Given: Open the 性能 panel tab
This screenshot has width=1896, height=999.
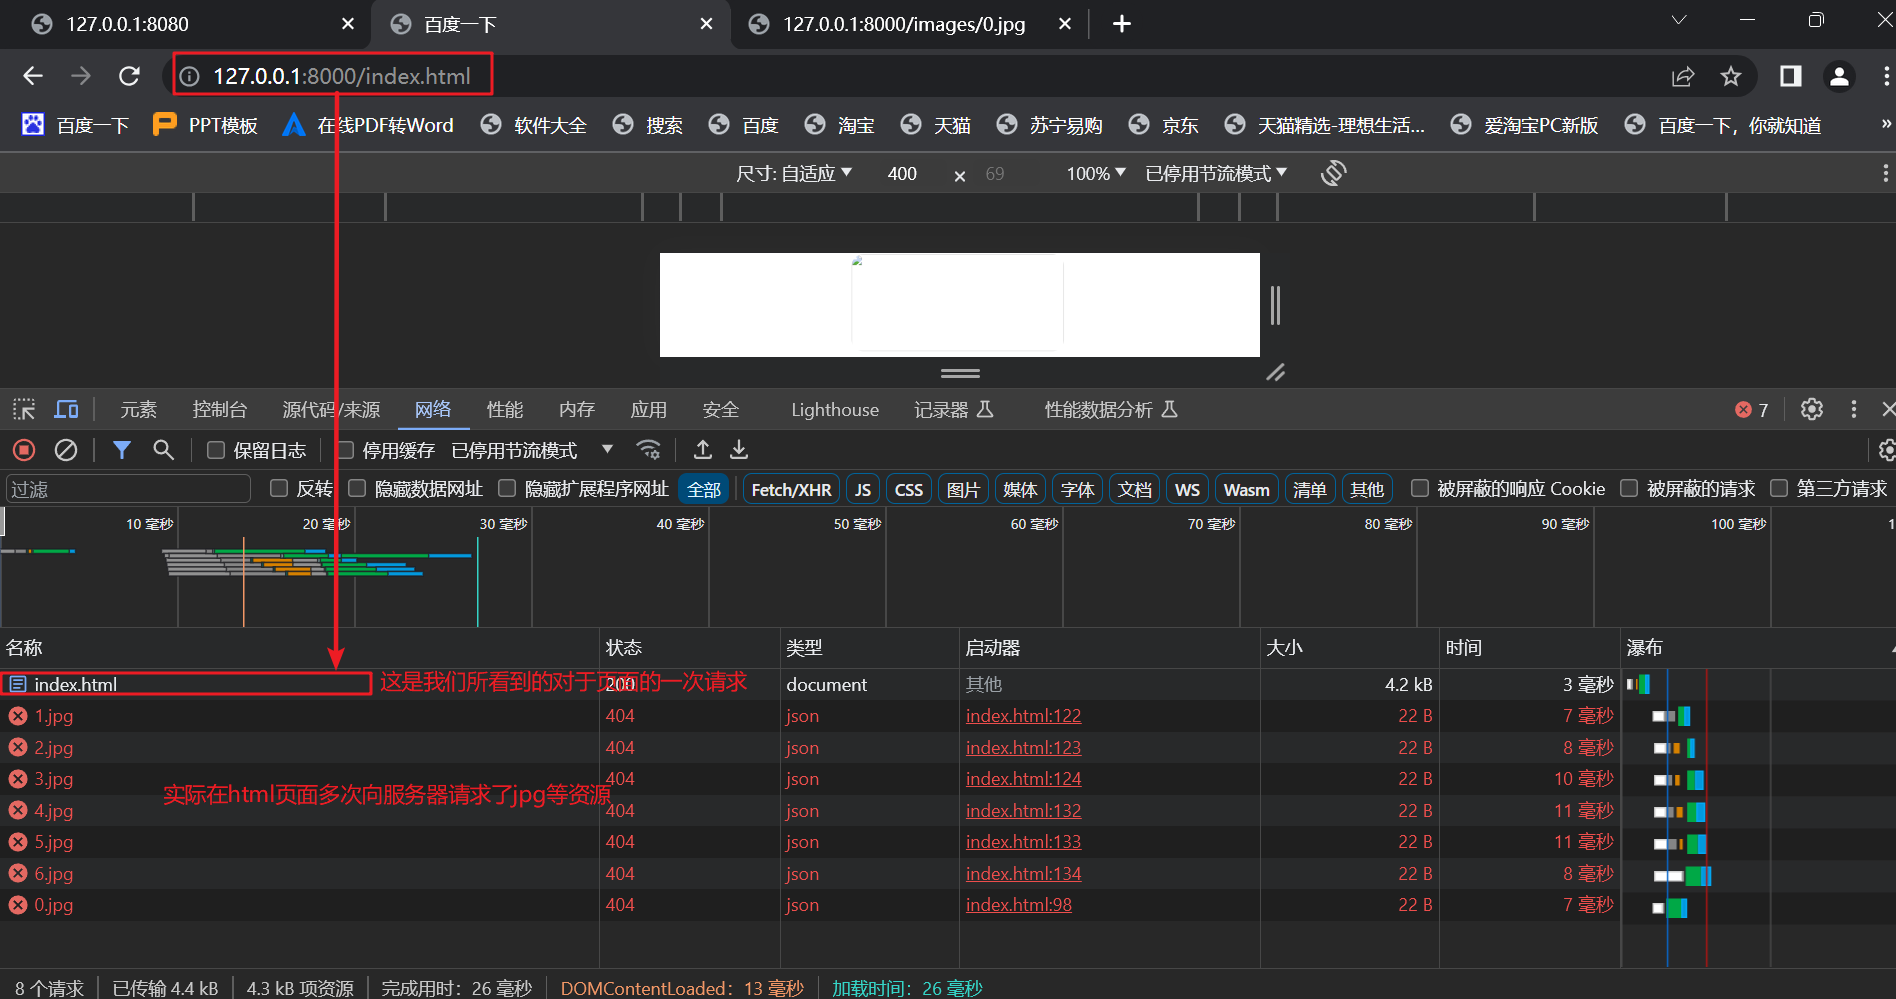Looking at the screenshot, I should [505, 410].
